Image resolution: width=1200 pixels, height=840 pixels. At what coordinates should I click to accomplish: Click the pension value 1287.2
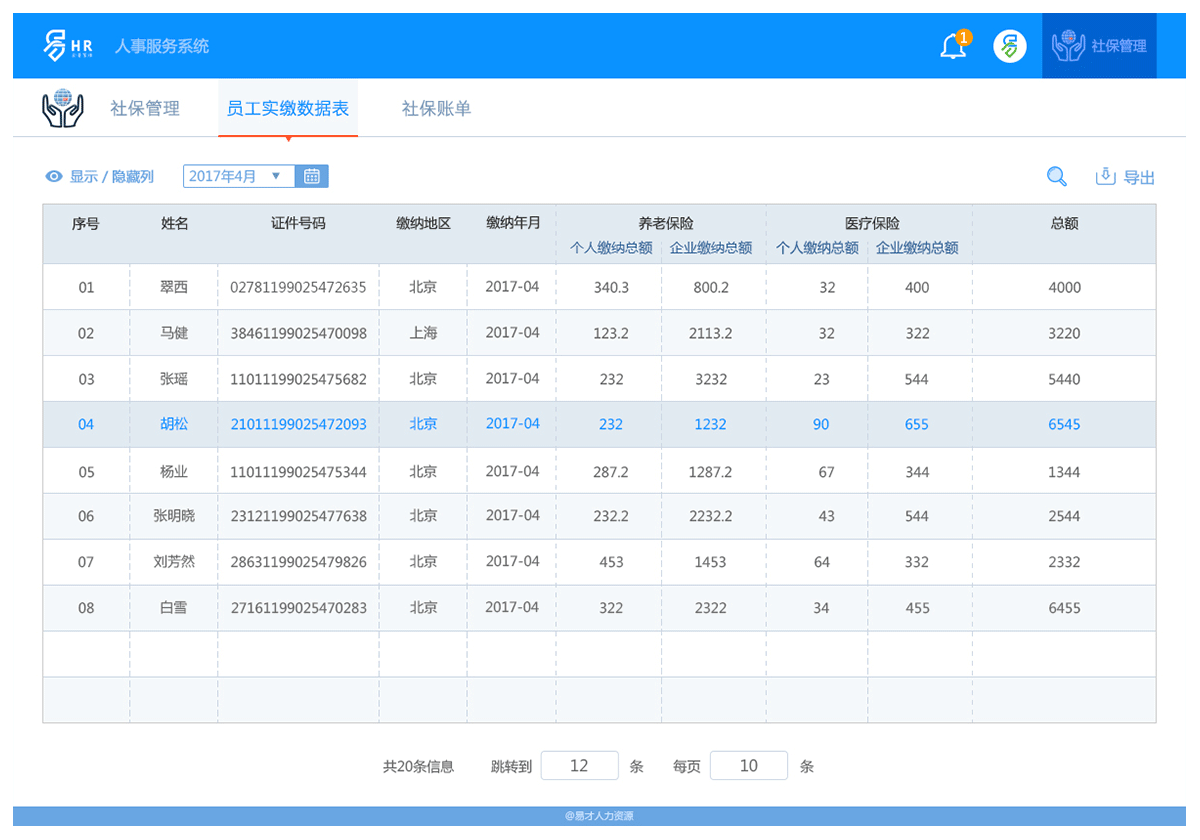click(x=710, y=472)
